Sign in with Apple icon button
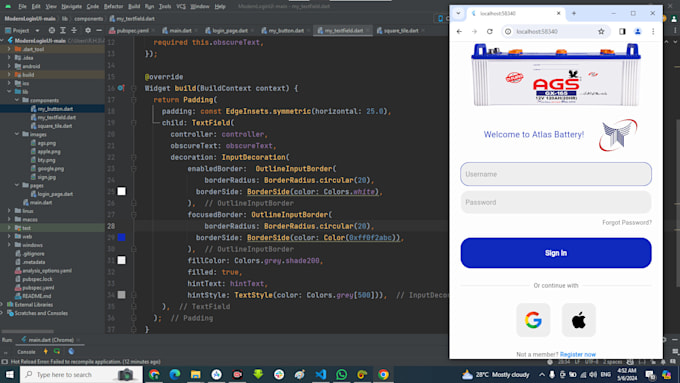Image resolution: width=680 pixels, height=383 pixels. [579, 320]
